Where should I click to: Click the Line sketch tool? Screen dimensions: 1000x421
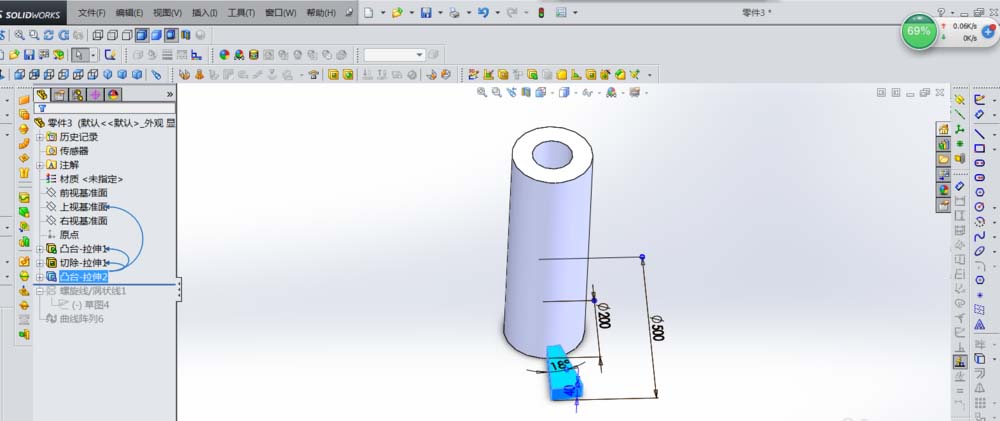click(979, 134)
